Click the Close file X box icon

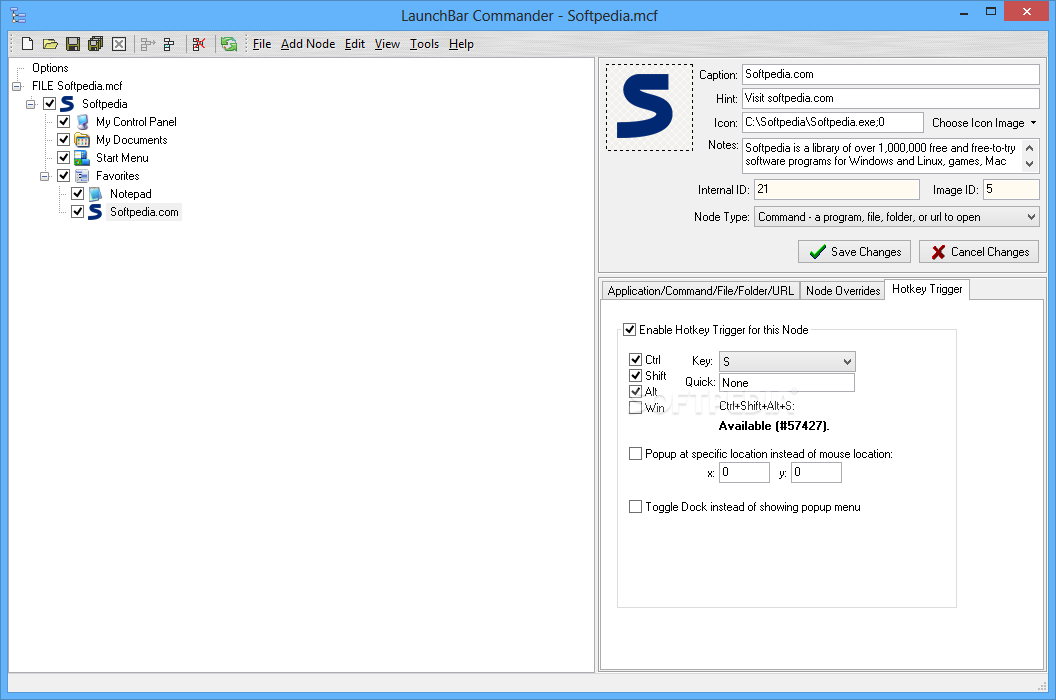point(119,44)
